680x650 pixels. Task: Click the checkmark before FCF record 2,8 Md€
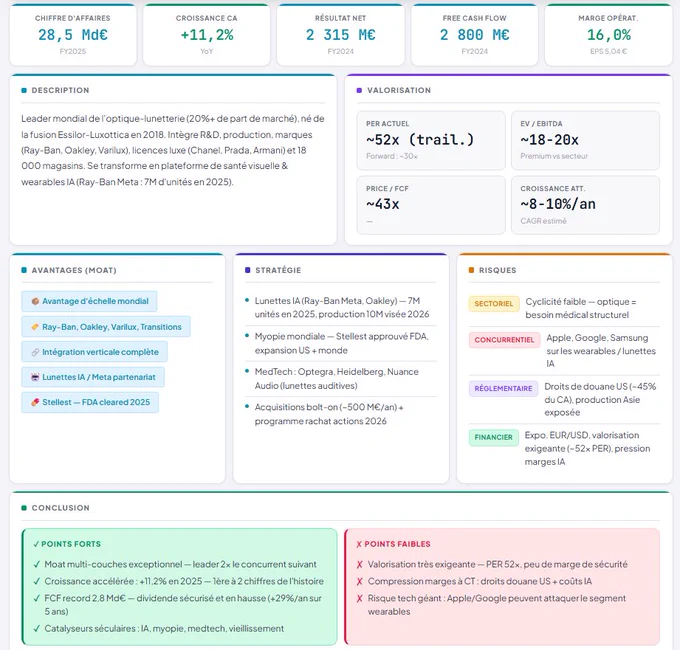click(37, 598)
